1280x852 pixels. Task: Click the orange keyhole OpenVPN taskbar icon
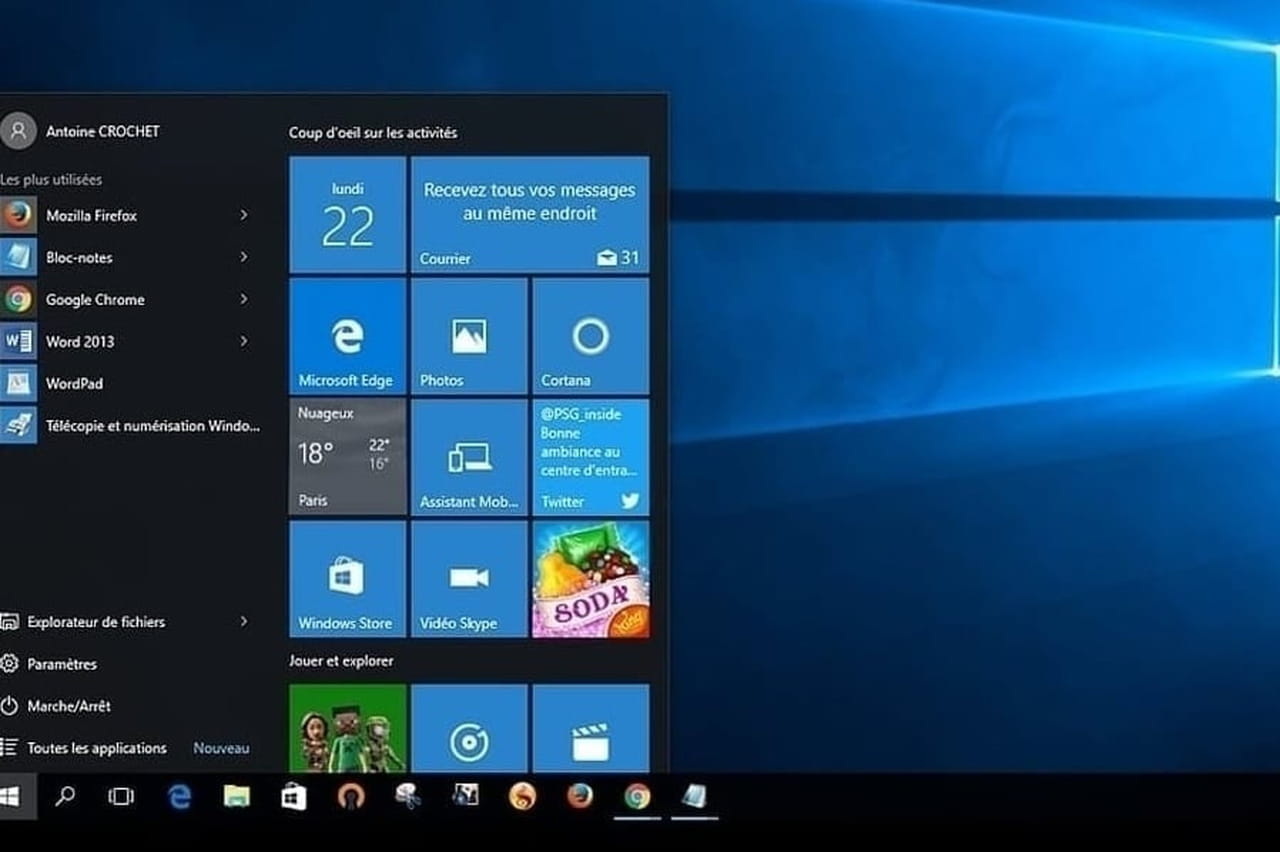tap(351, 796)
